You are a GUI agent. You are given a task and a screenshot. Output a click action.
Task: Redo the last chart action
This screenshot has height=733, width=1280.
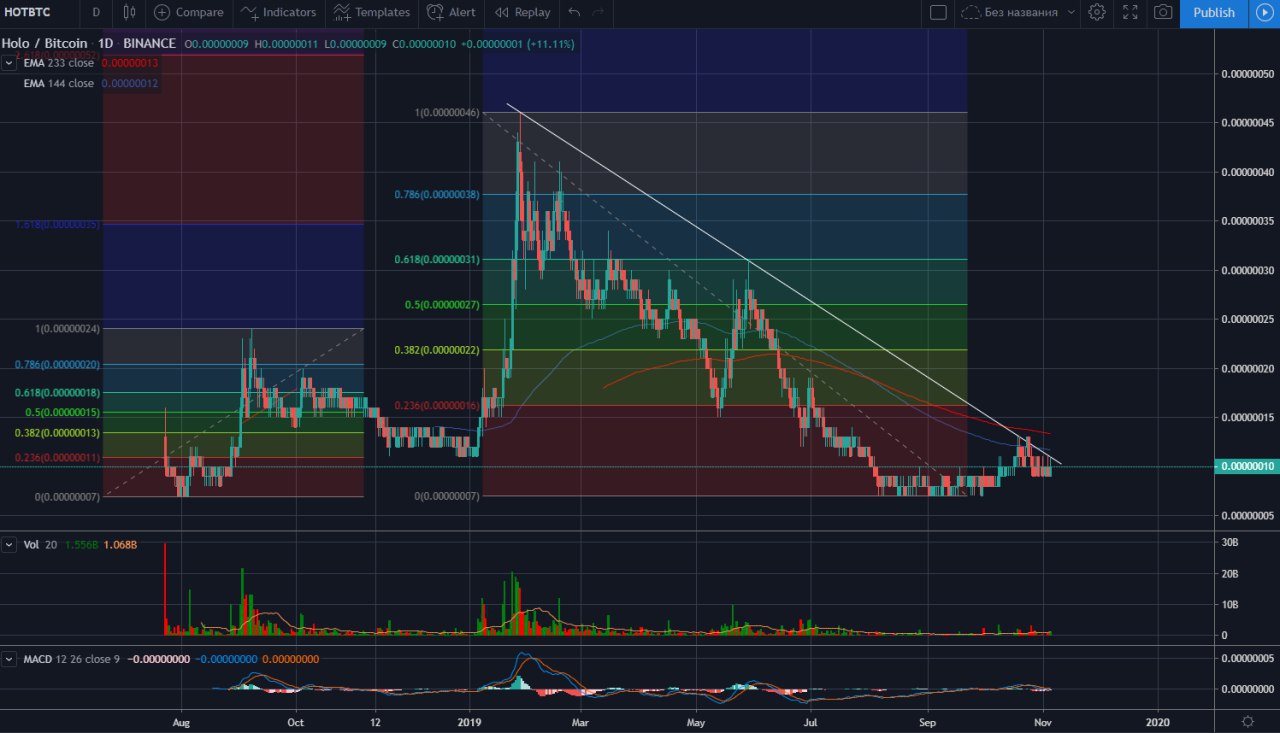[599, 13]
